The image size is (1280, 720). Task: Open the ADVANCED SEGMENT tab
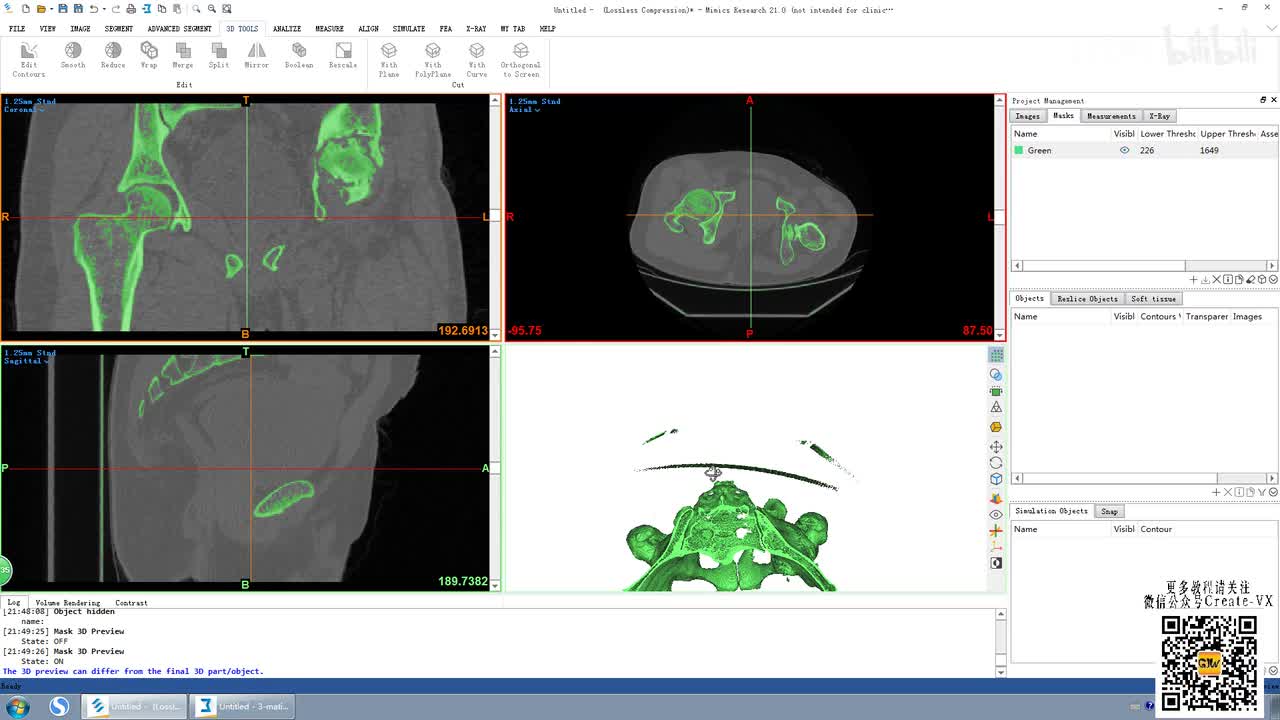pos(179,29)
